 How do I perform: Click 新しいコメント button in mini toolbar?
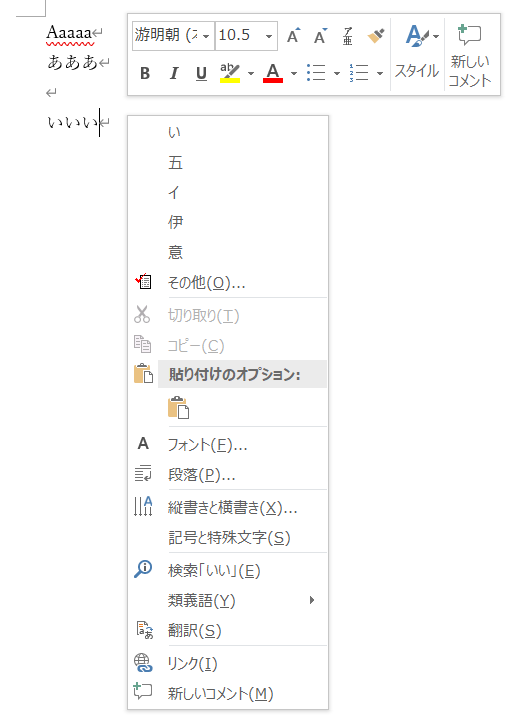tap(469, 54)
